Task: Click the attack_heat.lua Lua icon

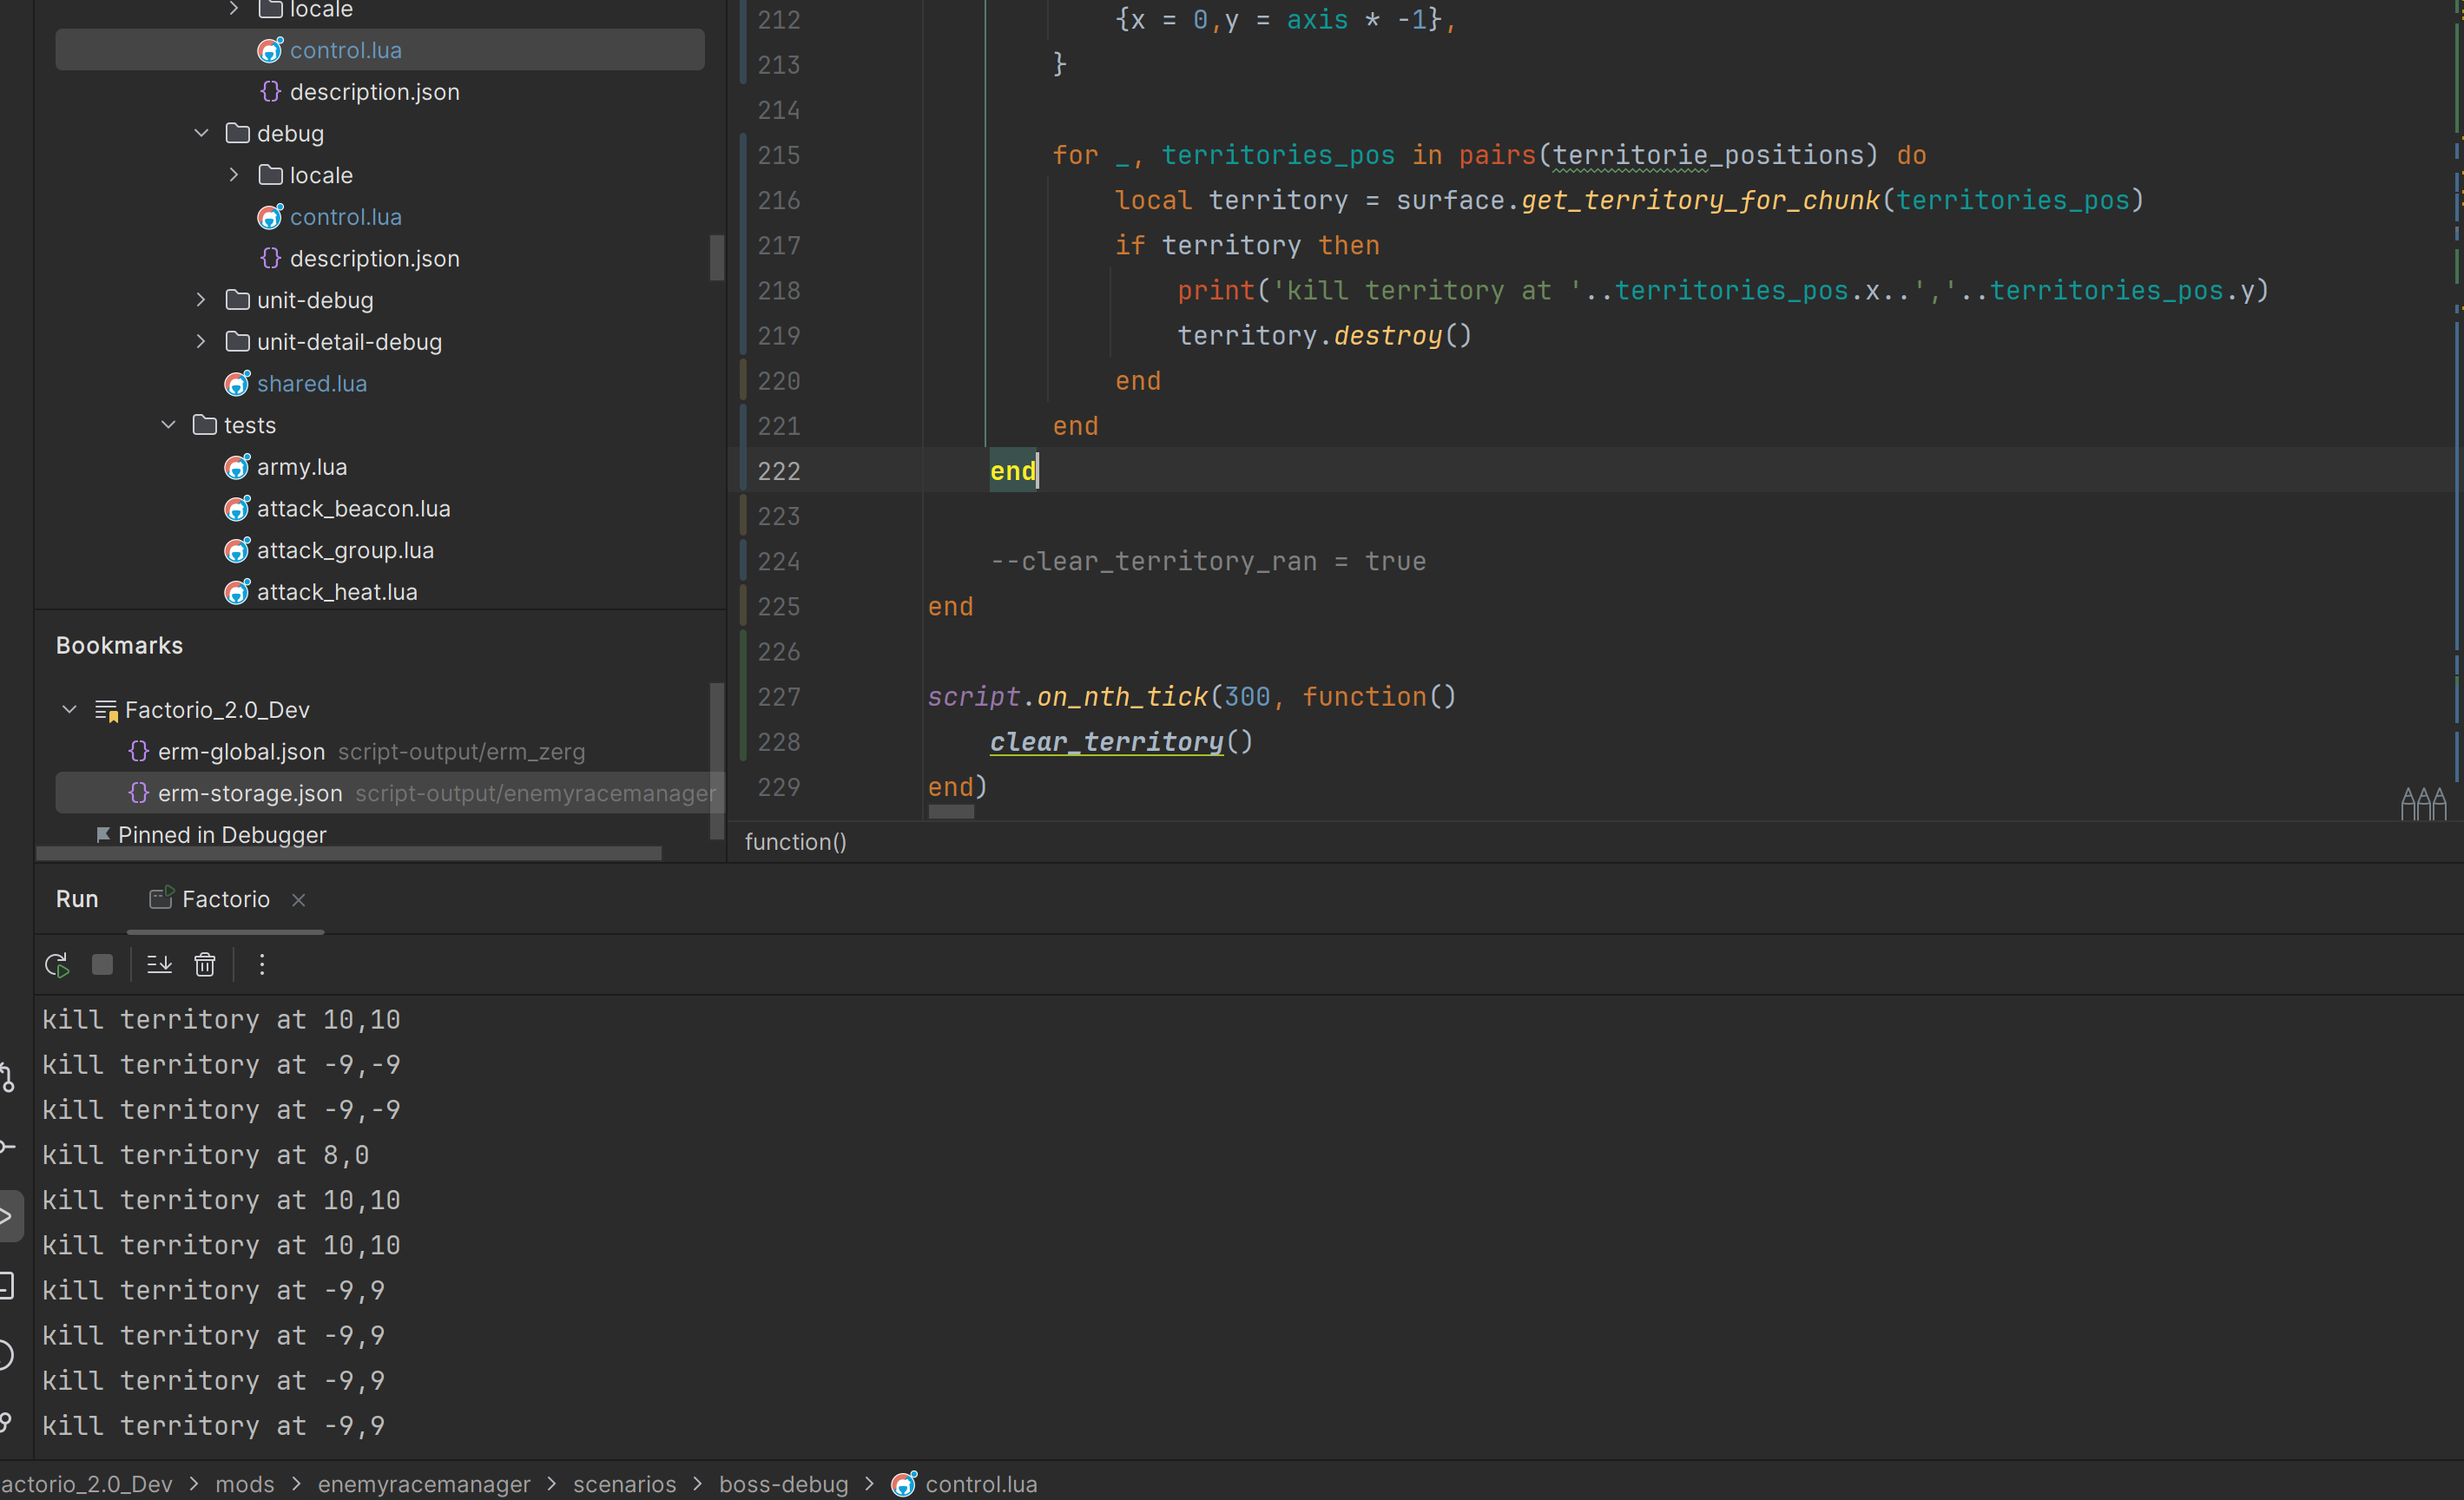Action: pyautogui.click(x=237, y=592)
